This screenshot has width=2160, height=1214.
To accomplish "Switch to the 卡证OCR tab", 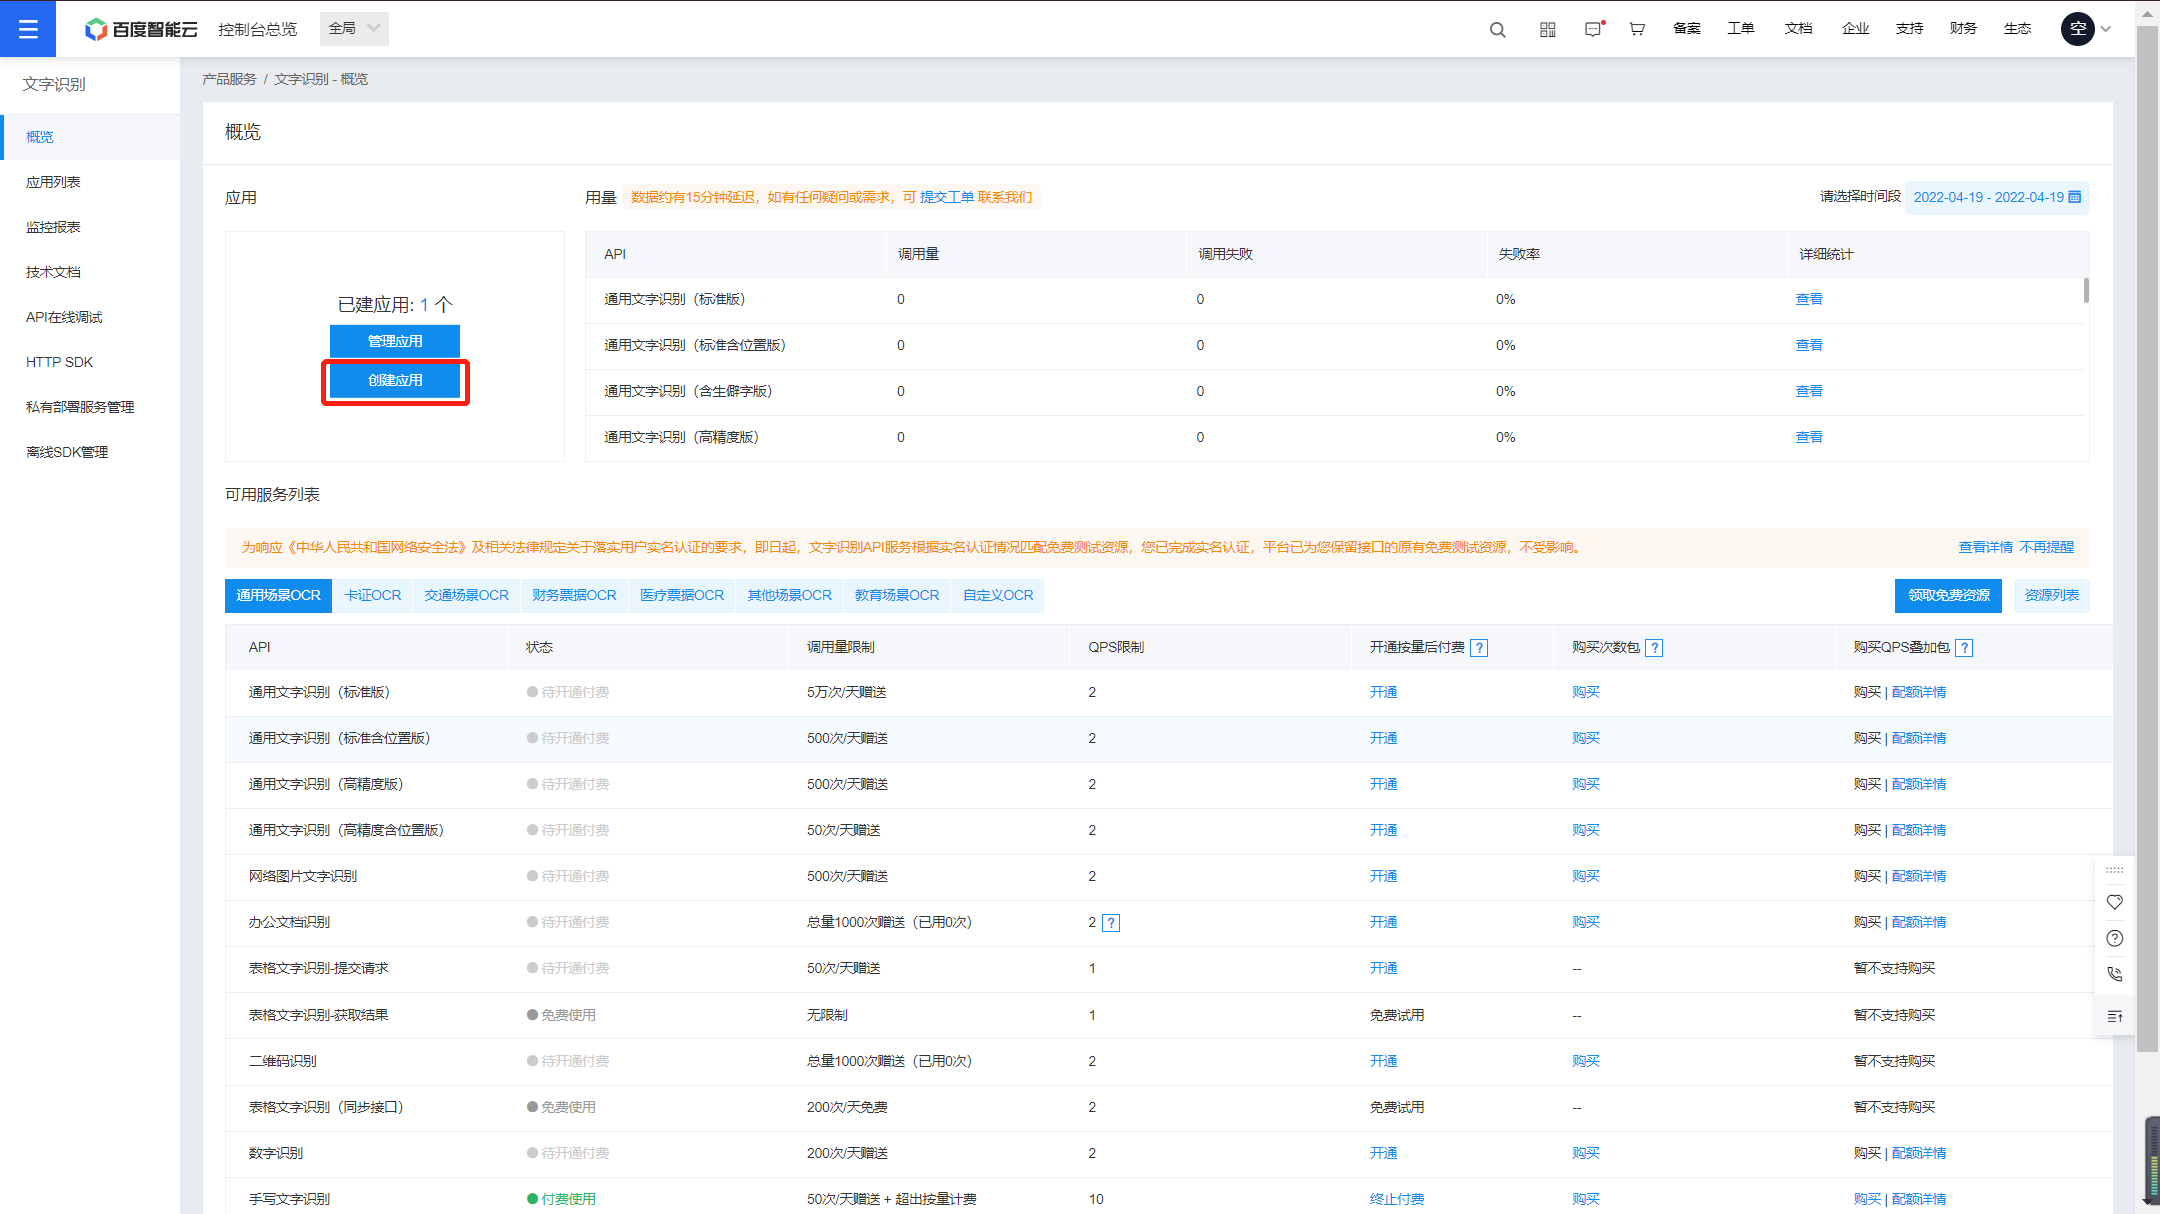I will tap(373, 595).
